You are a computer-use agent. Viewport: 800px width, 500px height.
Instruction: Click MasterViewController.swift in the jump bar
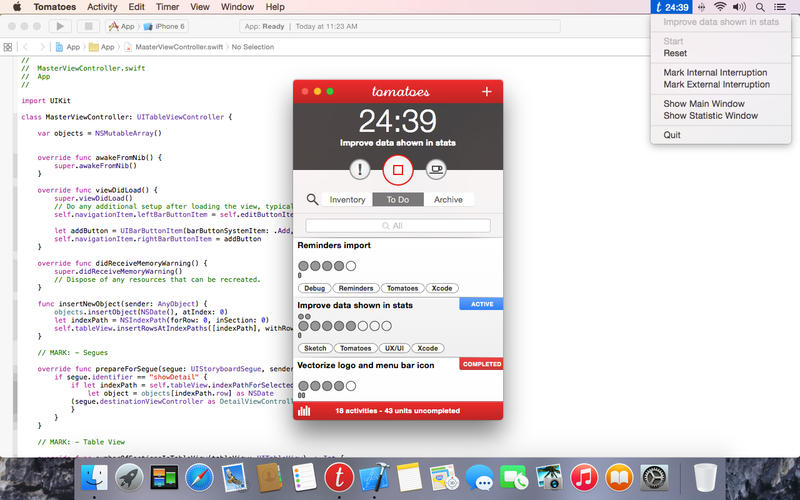click(x=174, y=47)
